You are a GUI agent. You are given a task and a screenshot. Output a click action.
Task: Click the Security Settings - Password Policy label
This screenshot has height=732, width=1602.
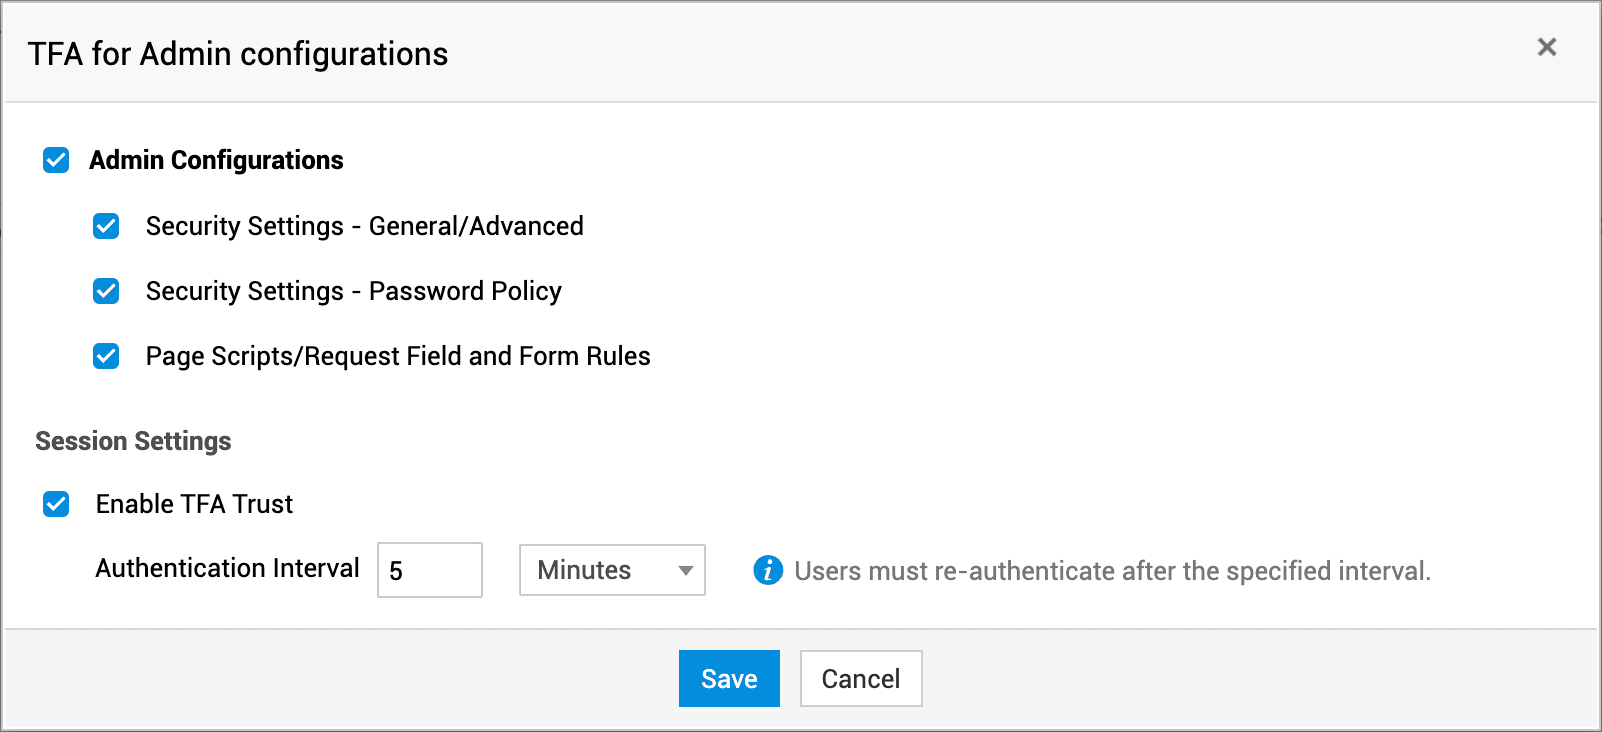point(353,291)
